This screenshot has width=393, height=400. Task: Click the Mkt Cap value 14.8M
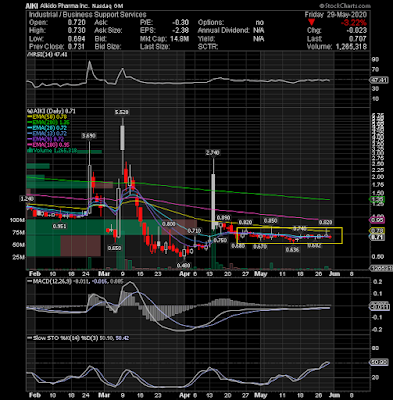click(x=180, y=39)
